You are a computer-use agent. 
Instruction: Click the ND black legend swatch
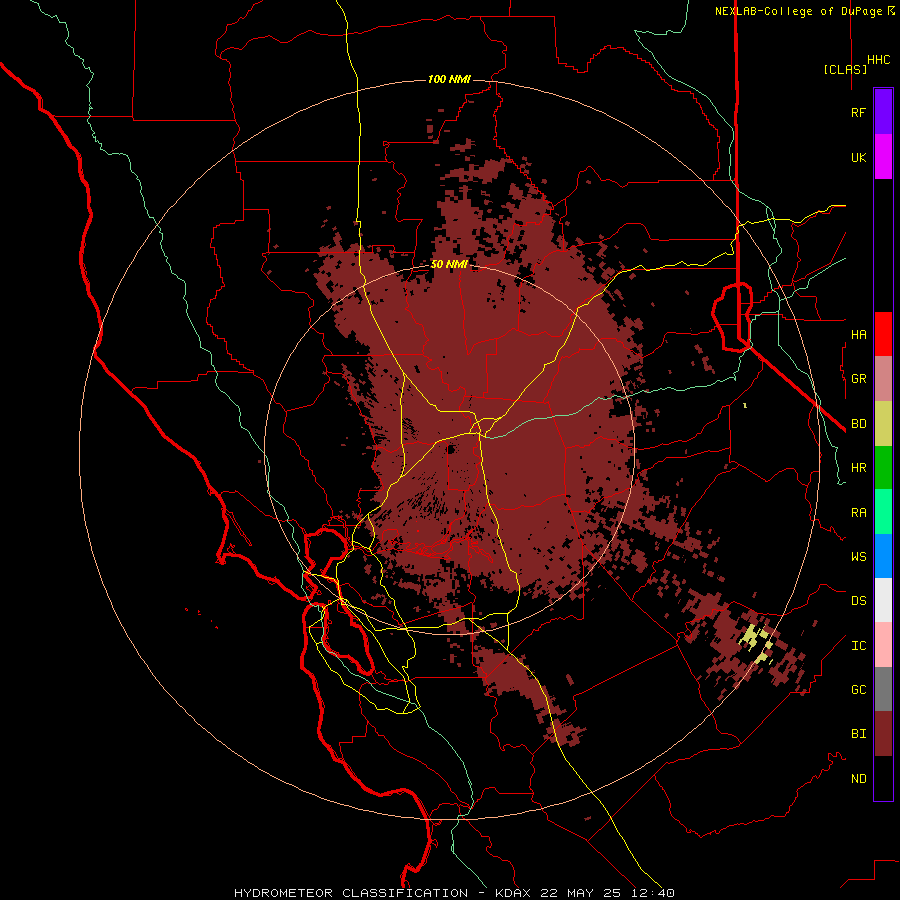point(883,778)
